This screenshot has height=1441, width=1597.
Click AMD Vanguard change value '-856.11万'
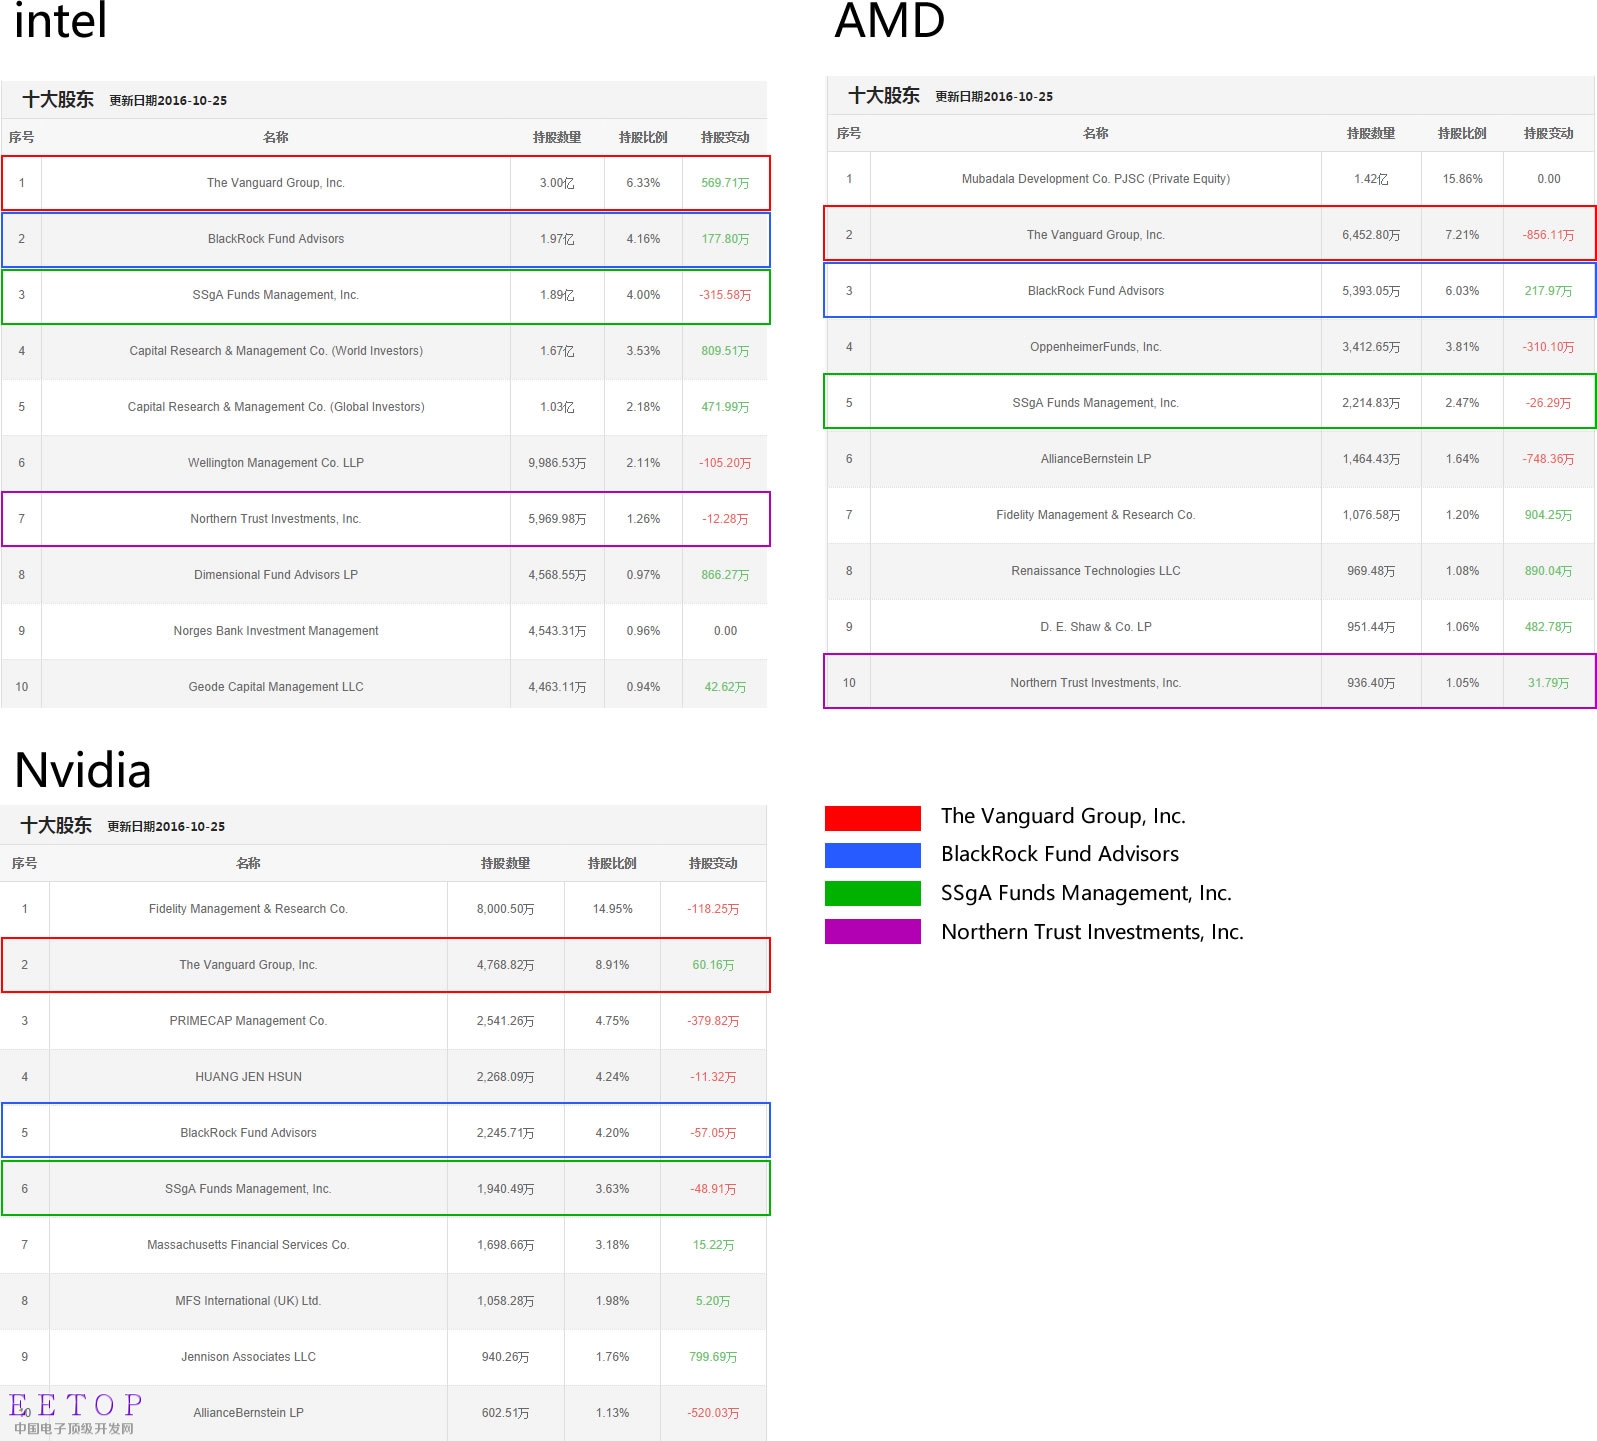pyautogui.click(x=1548, y=235)
